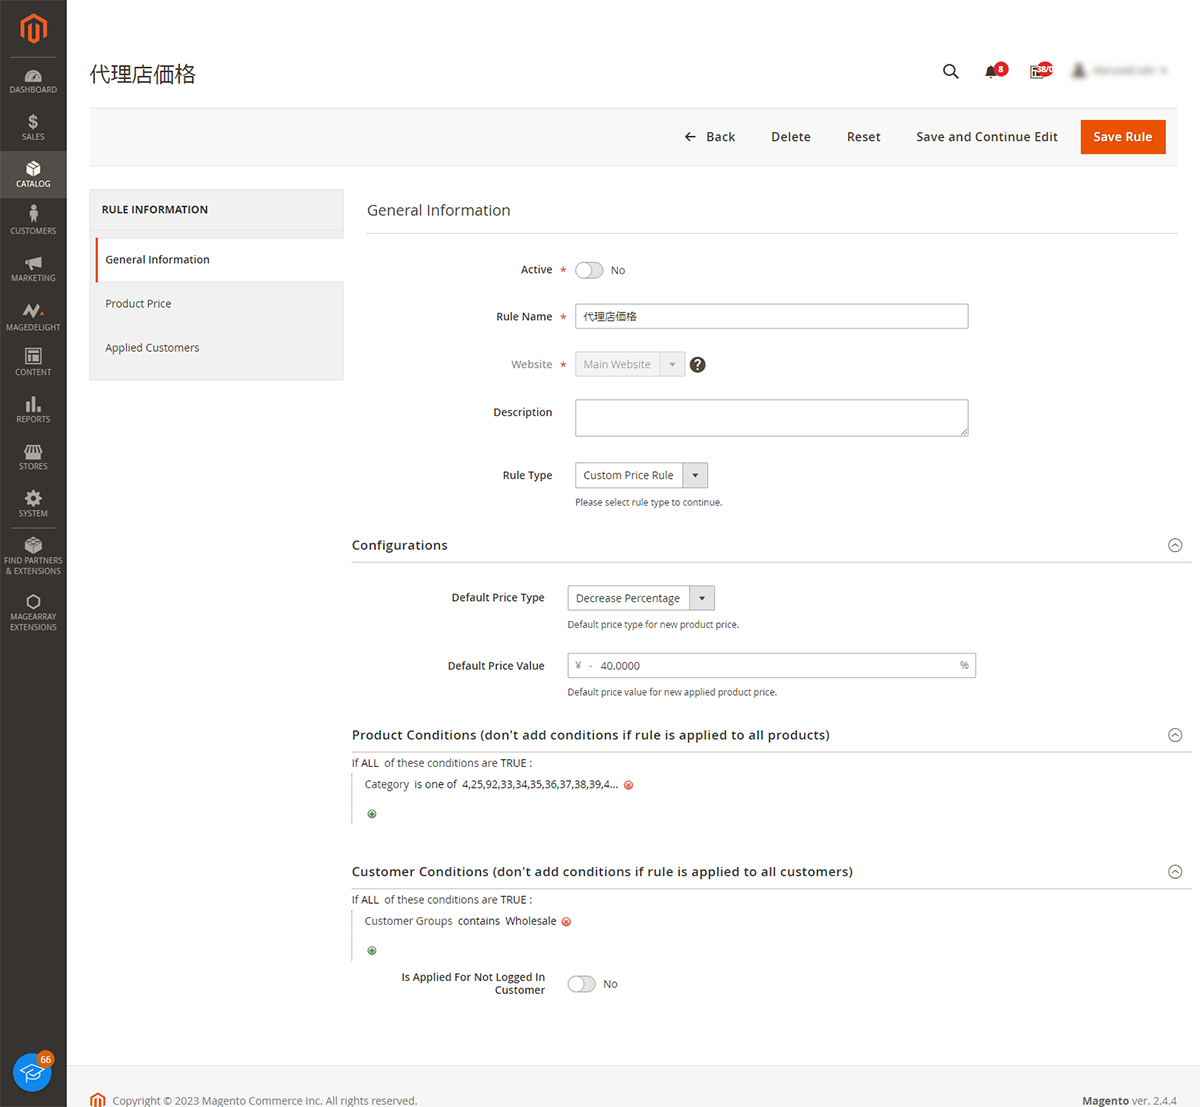This screenshot has height=1107, width=1200.
Task: Open the Reports menu
Action: point(33,410)
